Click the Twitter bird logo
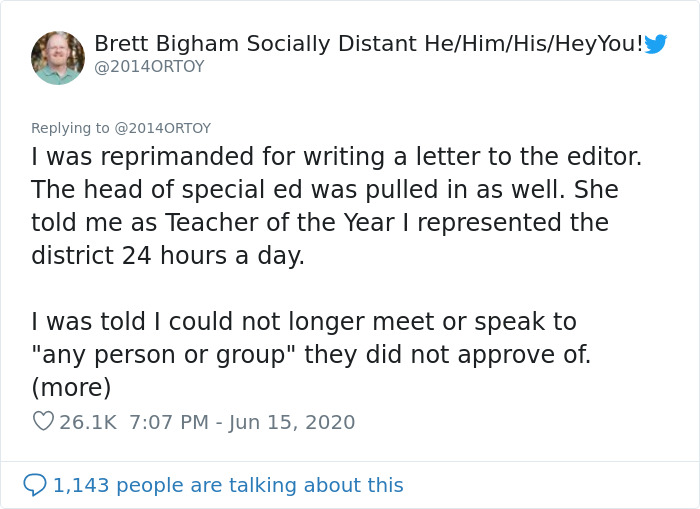The width and height of the screenshot is (700, 509). [x=656, y=44]
